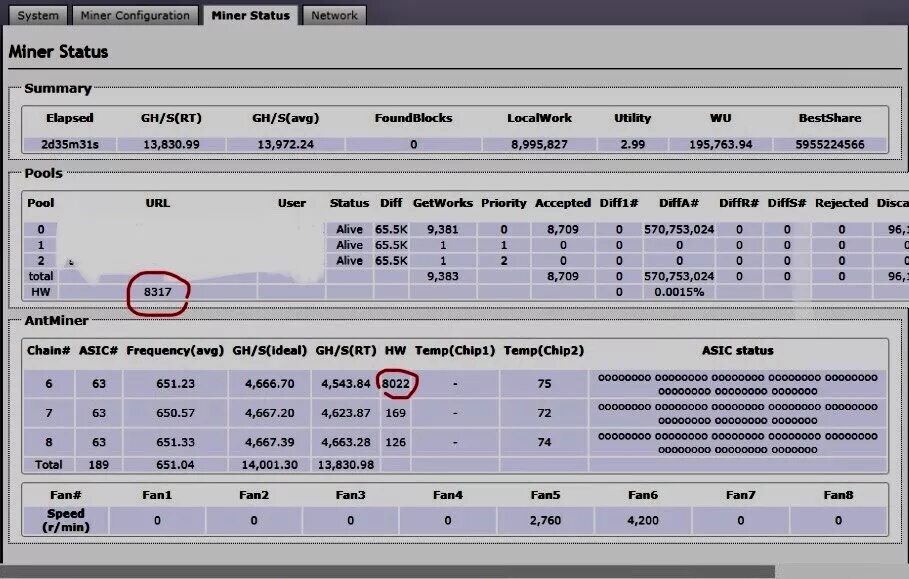This screenshot has height=579, width=909.
Task: Click chain 7 ideal hashrate 4,667.20
Action: (x=270, y=413)
